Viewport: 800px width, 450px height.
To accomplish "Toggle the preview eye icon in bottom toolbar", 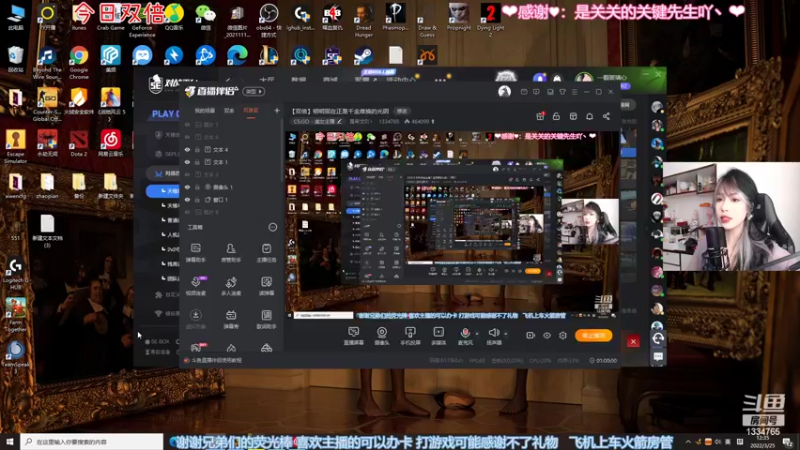I will 547,335.
